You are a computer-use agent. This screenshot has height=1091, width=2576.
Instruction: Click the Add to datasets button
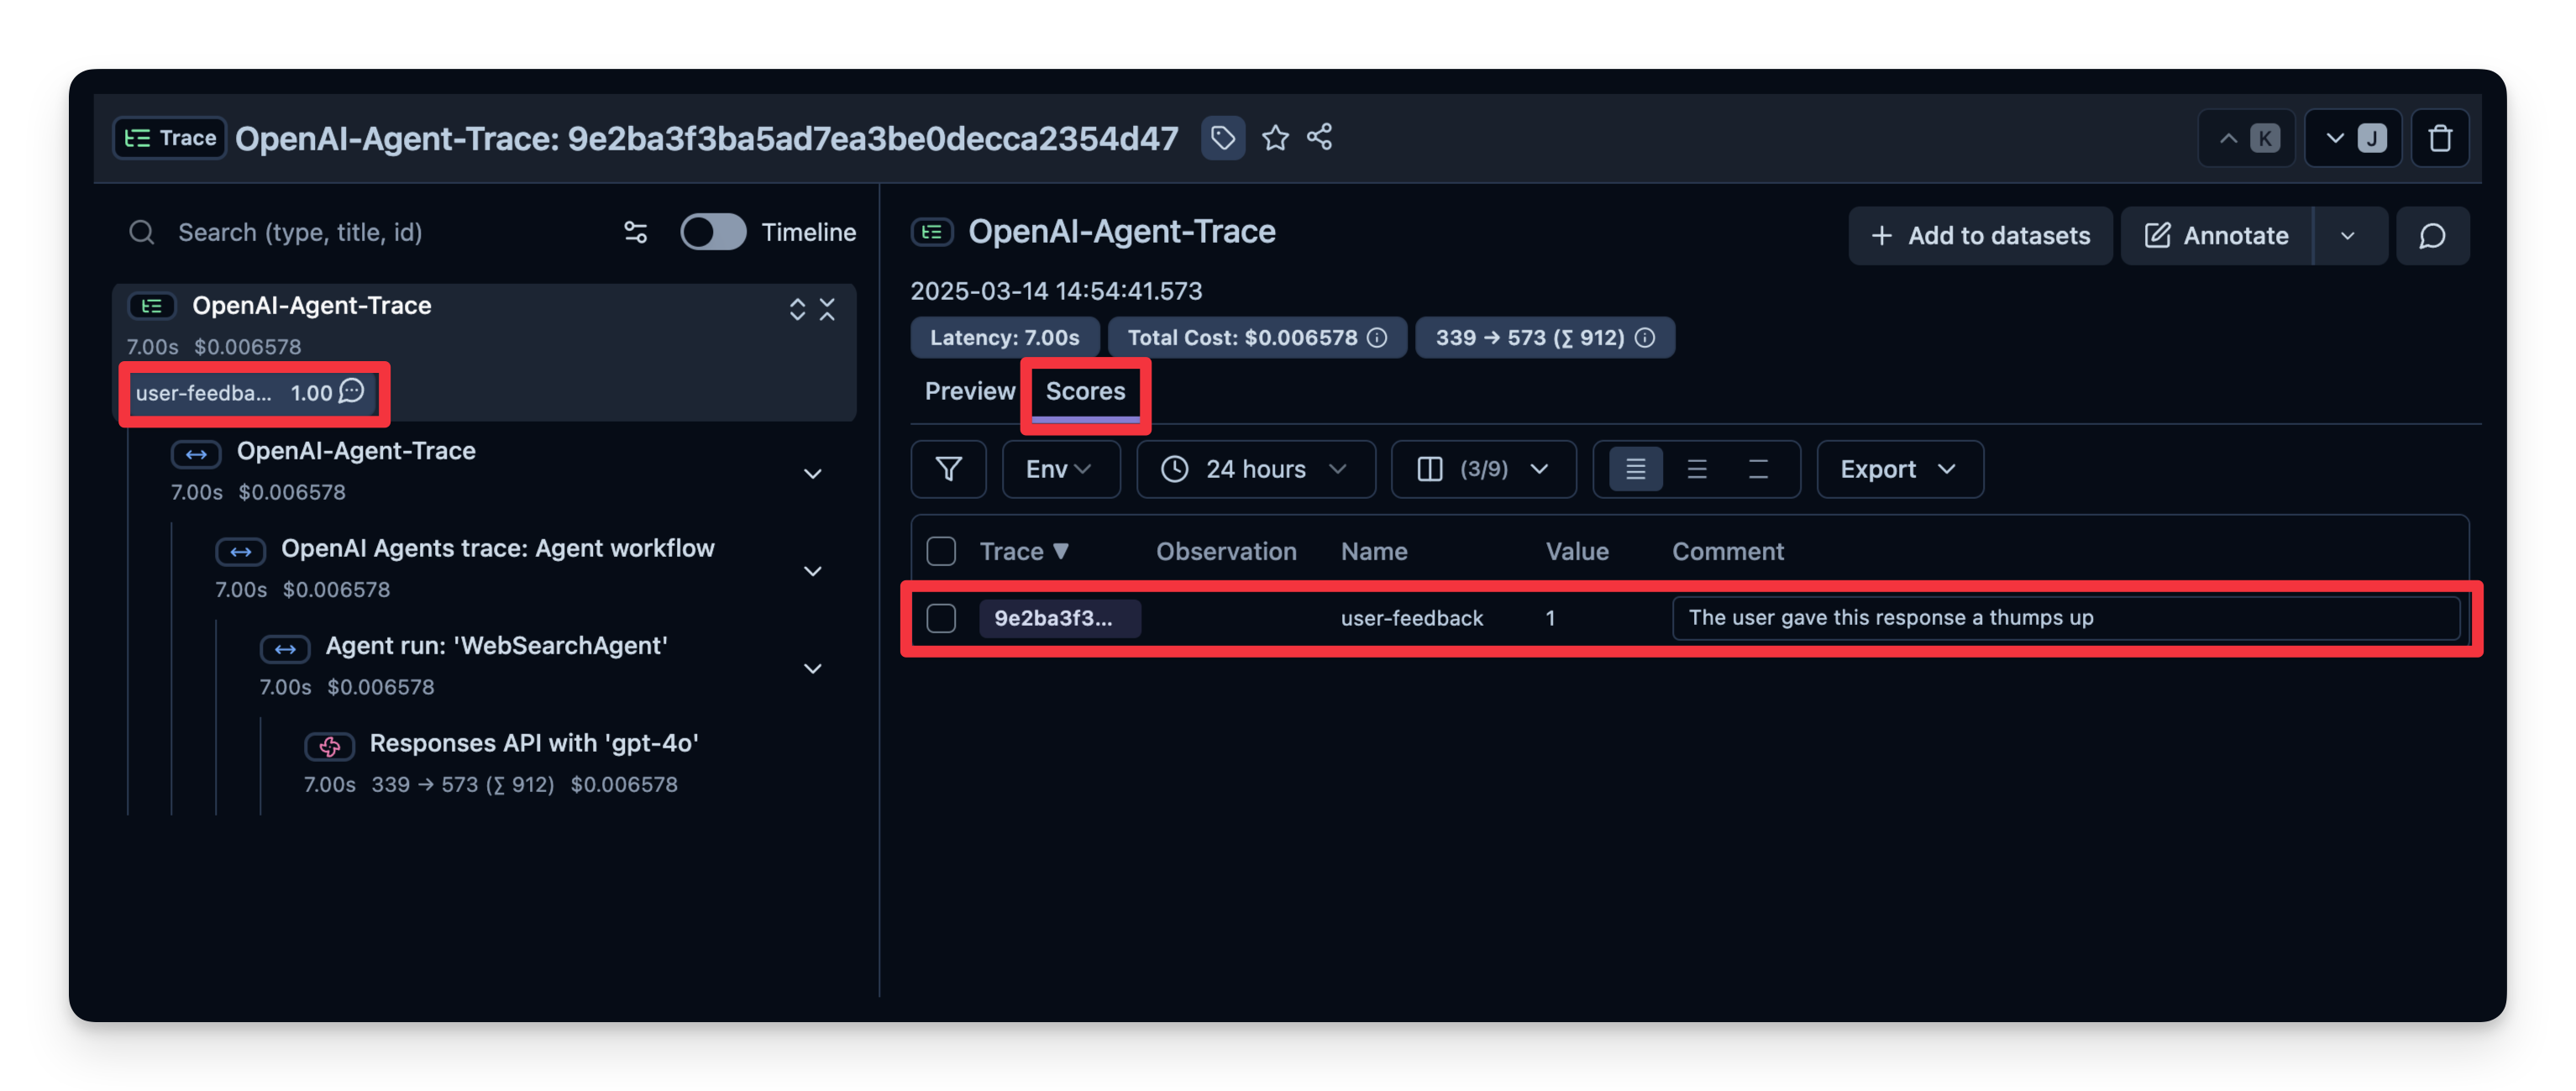(1979, 235)
